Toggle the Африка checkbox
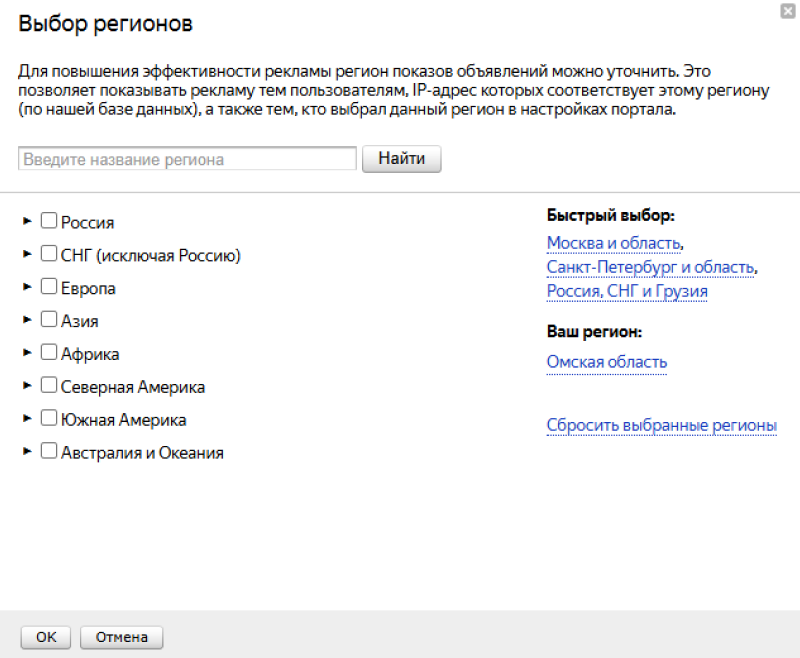The width and height of the screenshot is (800, 658). pos(49,353)
